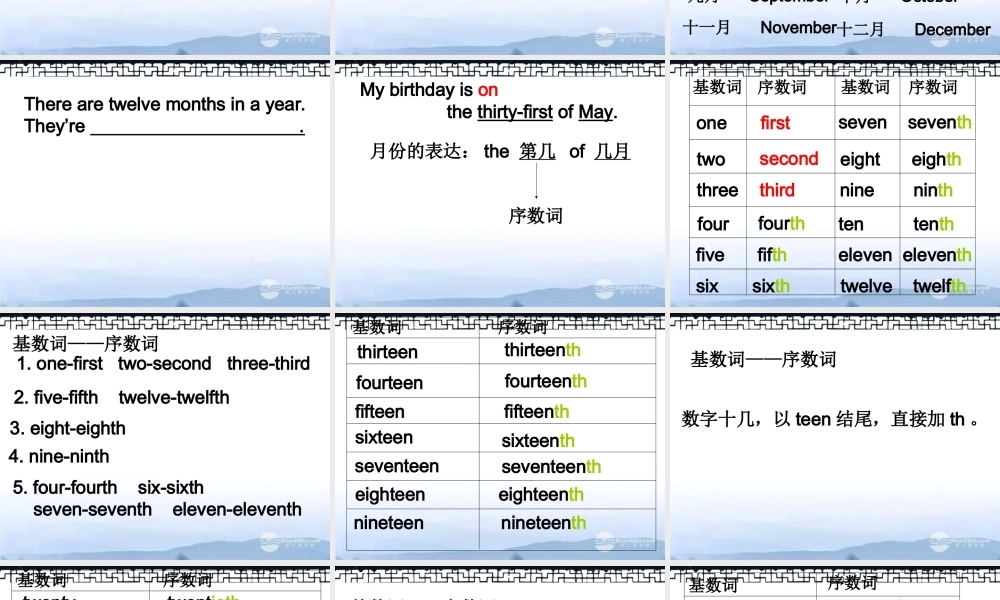Click '基数词——序数词' heading above the numbered list
This screenshot has width=1000, height=600.
click(85, 344)
